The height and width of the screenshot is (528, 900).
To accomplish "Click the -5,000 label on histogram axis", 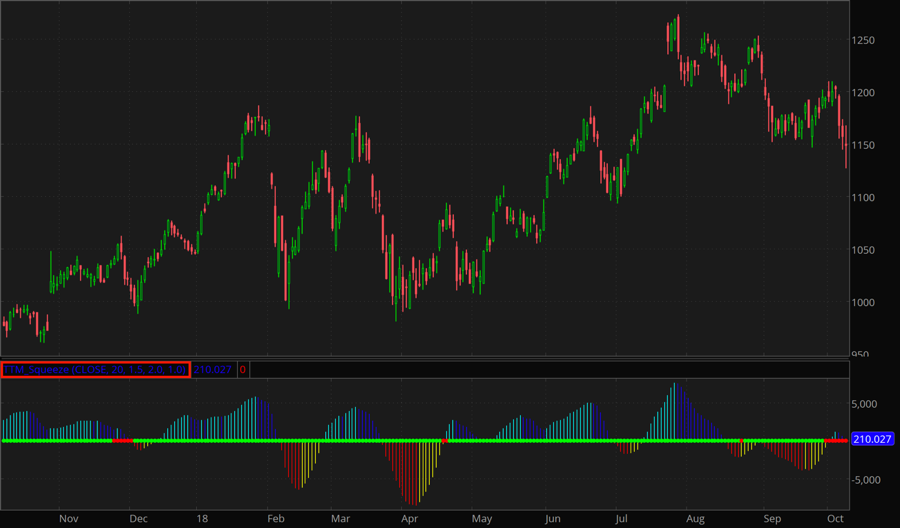I will point(866,479).
